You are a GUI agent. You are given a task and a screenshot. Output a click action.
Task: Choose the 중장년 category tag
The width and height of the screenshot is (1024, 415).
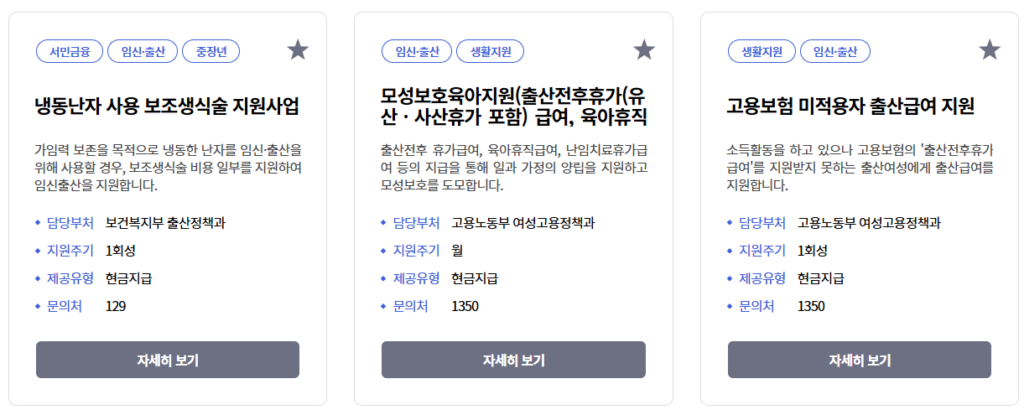point(211,51)
